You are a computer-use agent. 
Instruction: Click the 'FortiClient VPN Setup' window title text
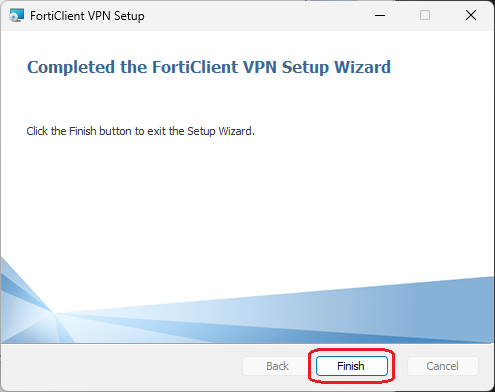click(87, 16)
